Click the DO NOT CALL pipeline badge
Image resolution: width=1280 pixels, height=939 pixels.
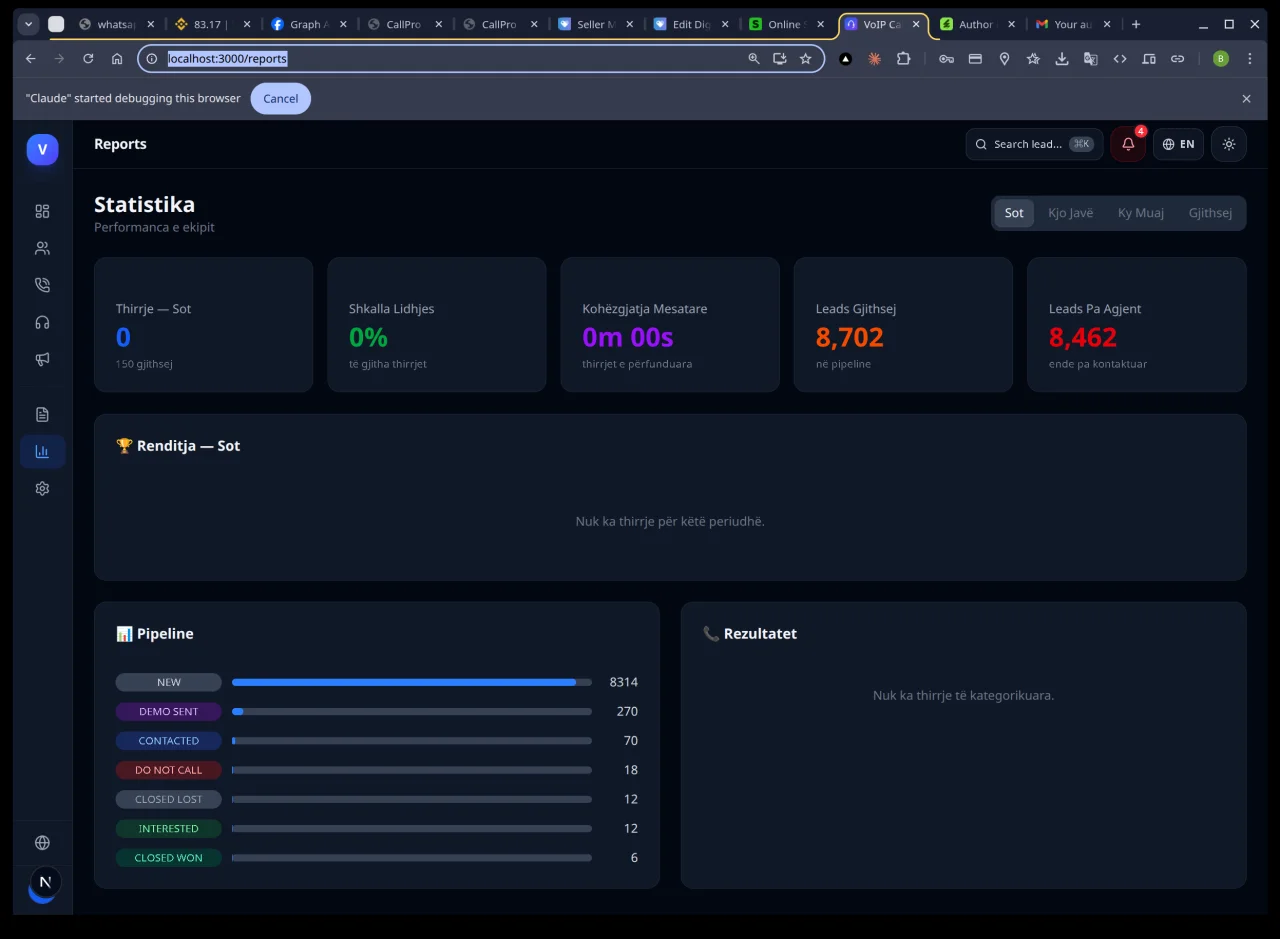pyautogui.click(x=169, y=770)
